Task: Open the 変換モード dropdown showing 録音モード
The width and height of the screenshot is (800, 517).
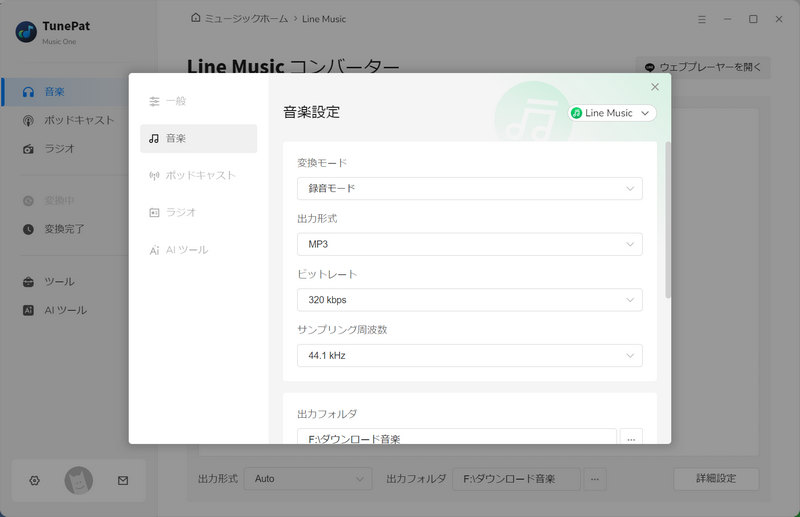Action: click(x=469, y=189)
